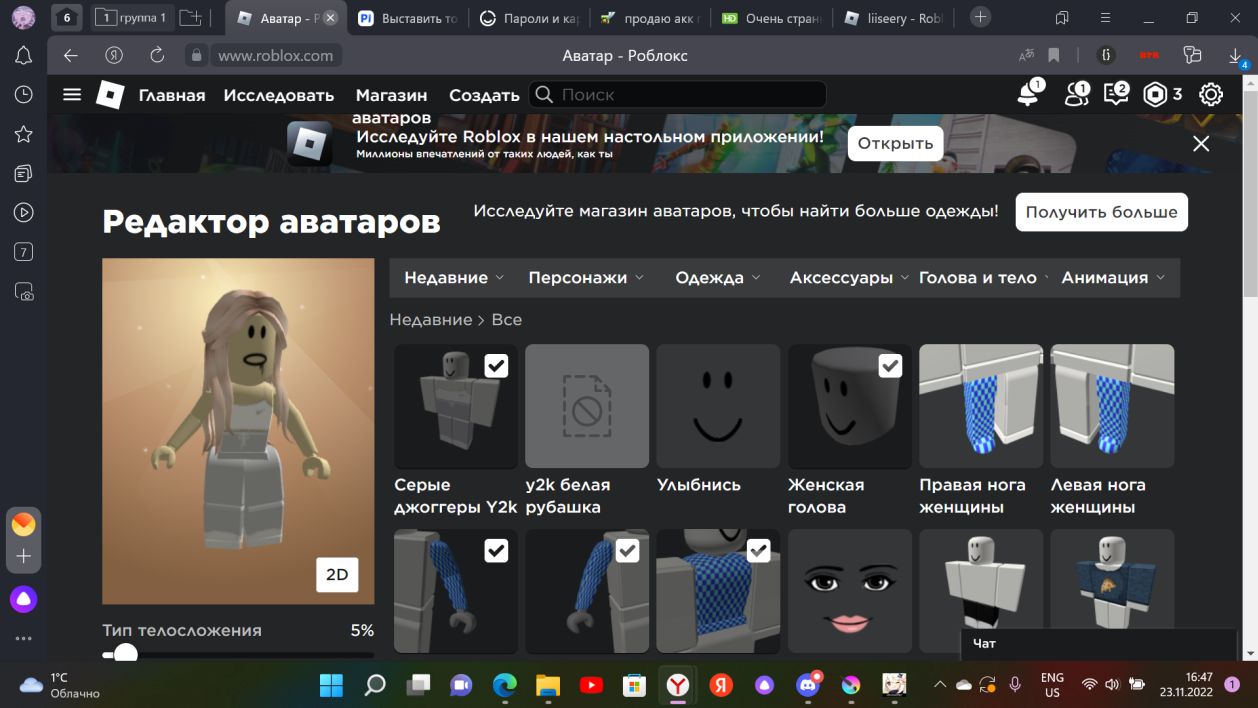Go to Исследовать in Roblox navbar
This screenshot has height=708, width=1258.
coord(279,95)
